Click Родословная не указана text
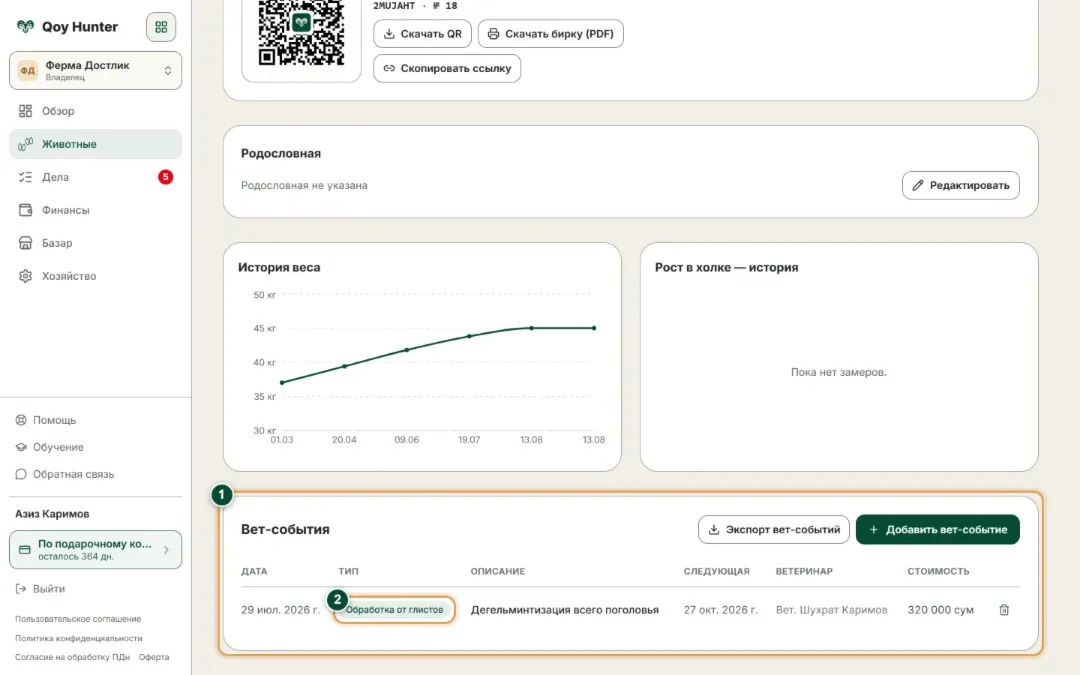This screenshot has width=1080, height=675. (304, 185)
